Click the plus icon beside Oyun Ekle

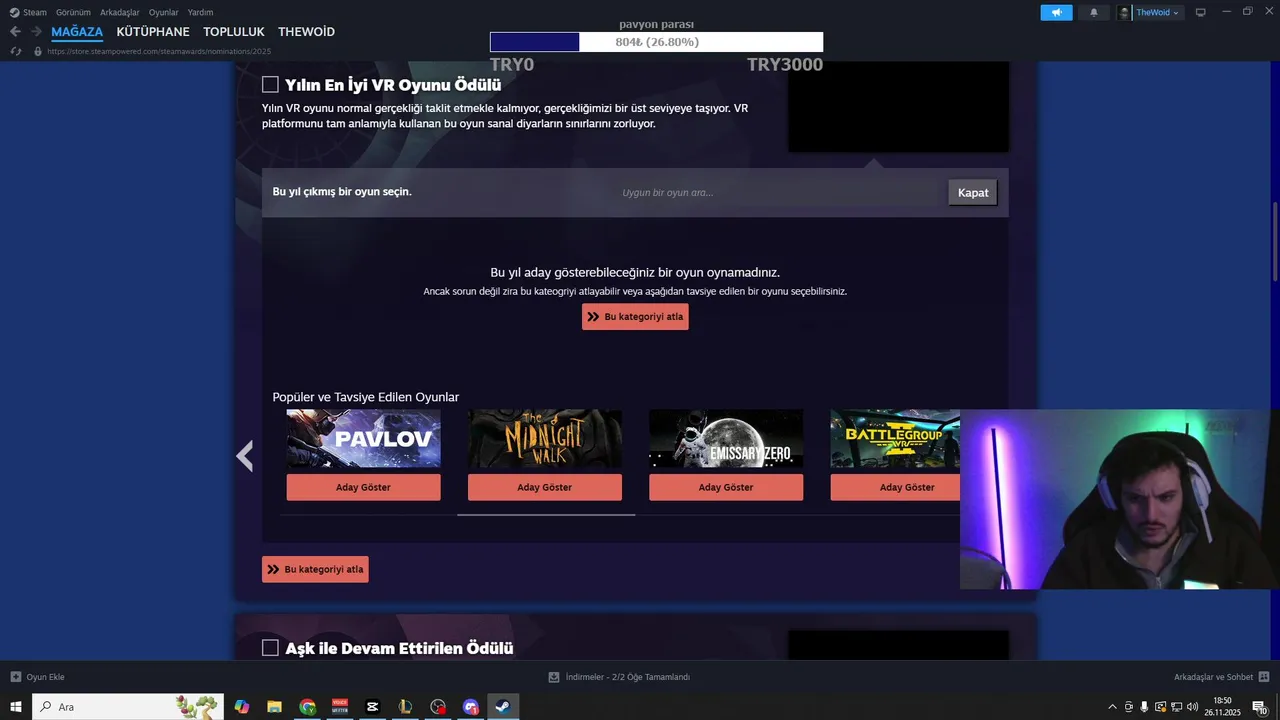coord(15,677)
